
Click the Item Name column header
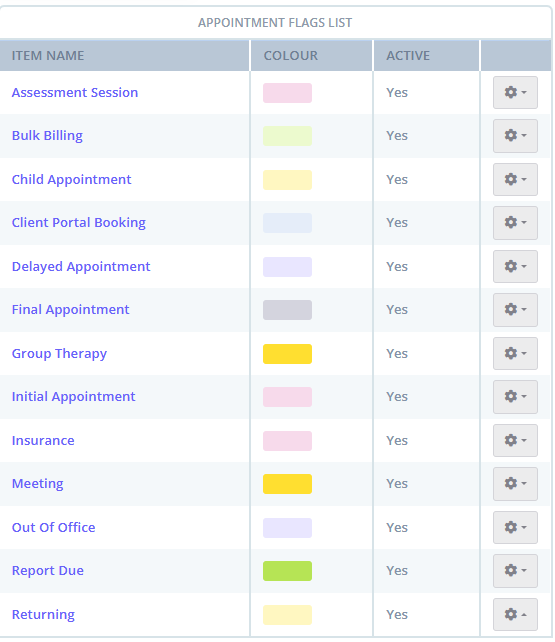(48, 56)
